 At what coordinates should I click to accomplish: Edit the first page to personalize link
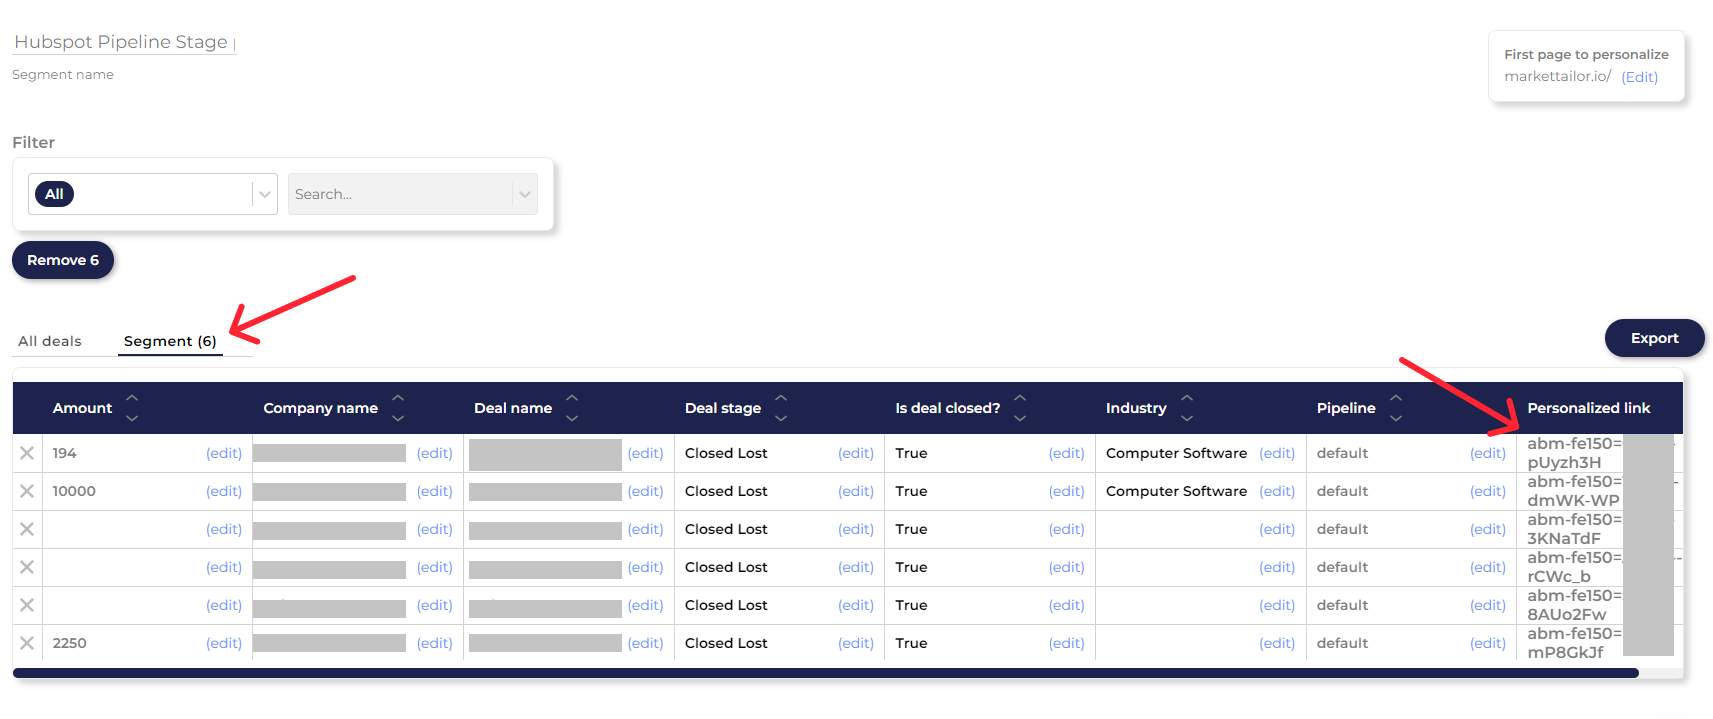pyautogui.click(x=1639, y=77)
